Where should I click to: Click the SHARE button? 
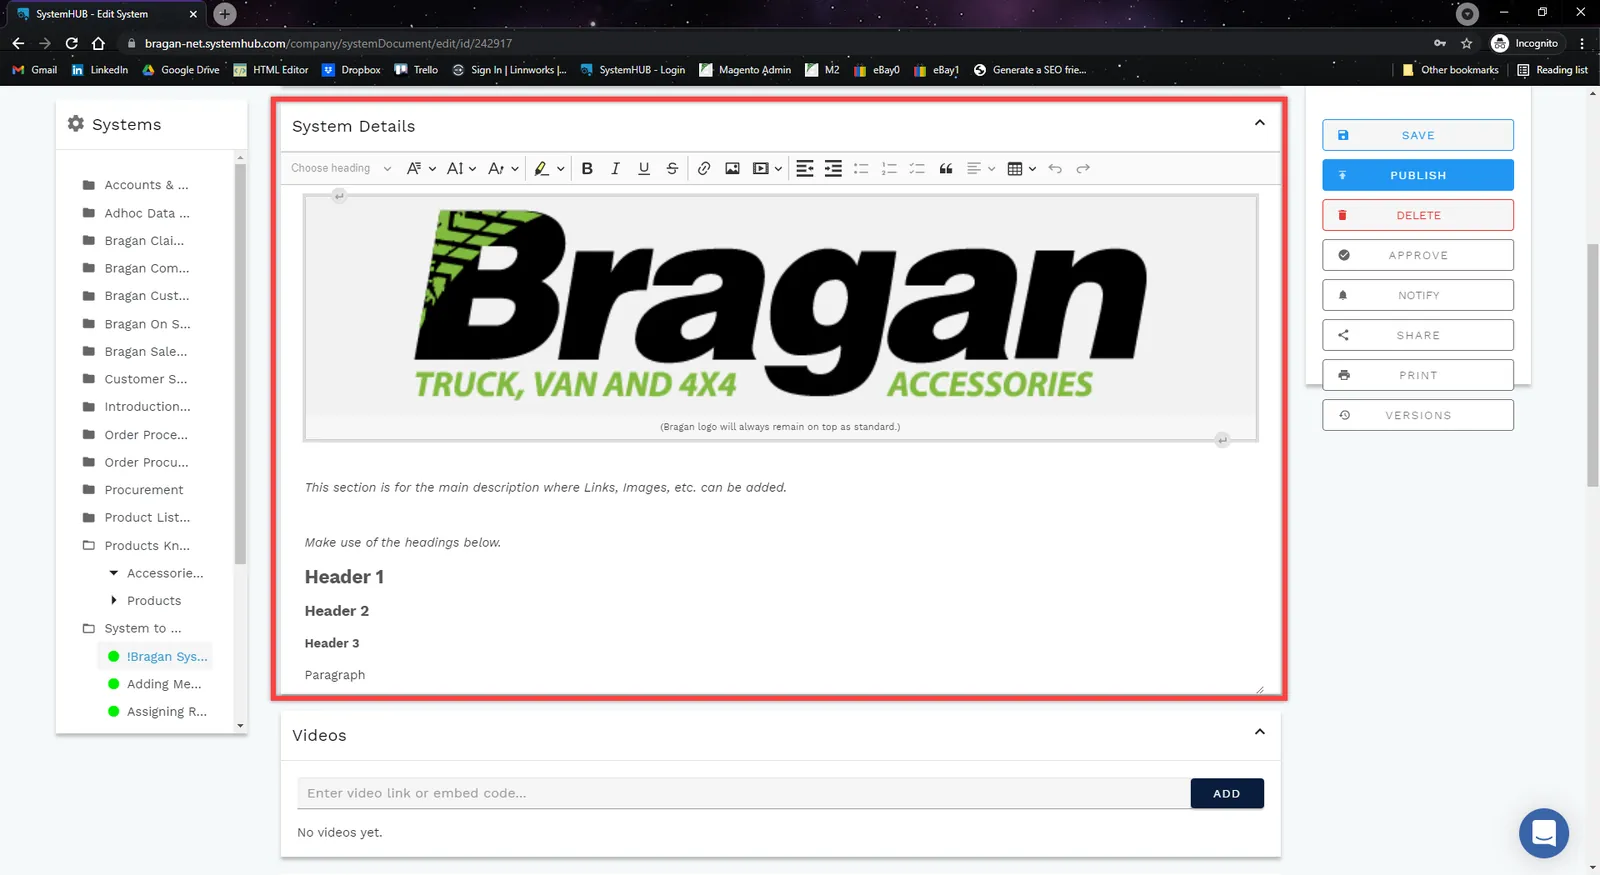pyautogui.click(x=1418, y=335)
